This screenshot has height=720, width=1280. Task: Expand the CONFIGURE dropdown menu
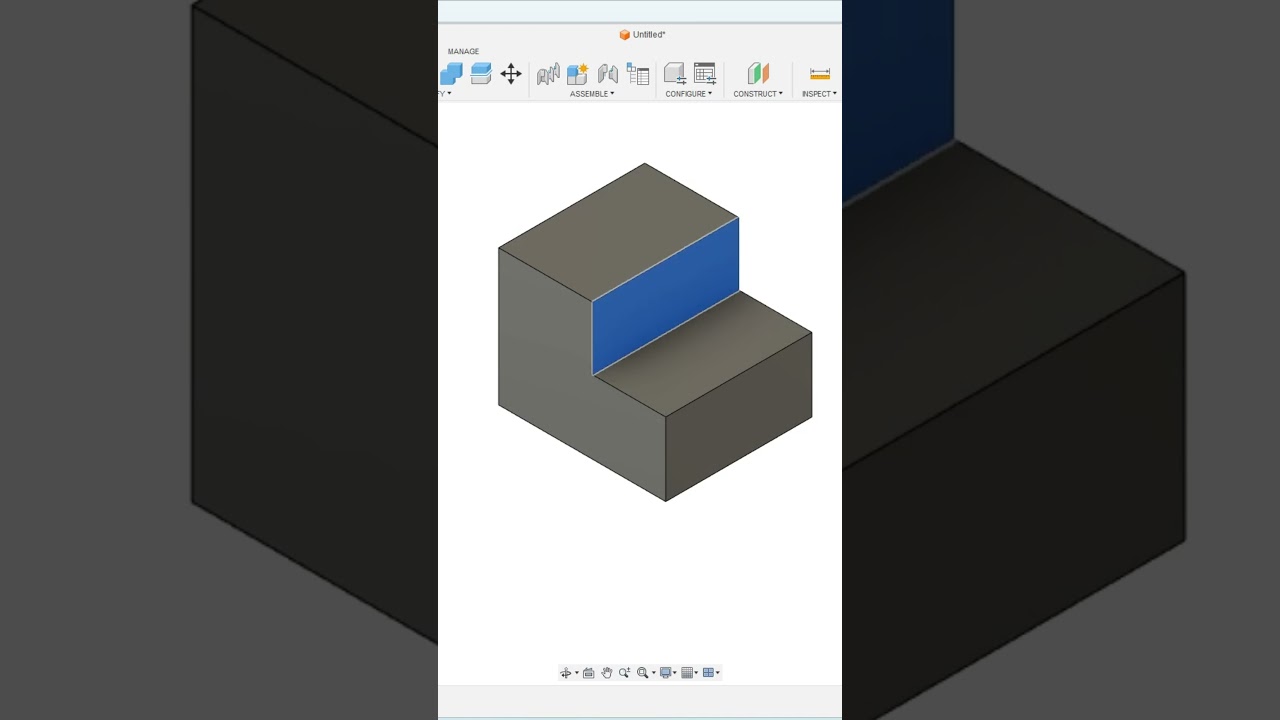click(689, 94)
